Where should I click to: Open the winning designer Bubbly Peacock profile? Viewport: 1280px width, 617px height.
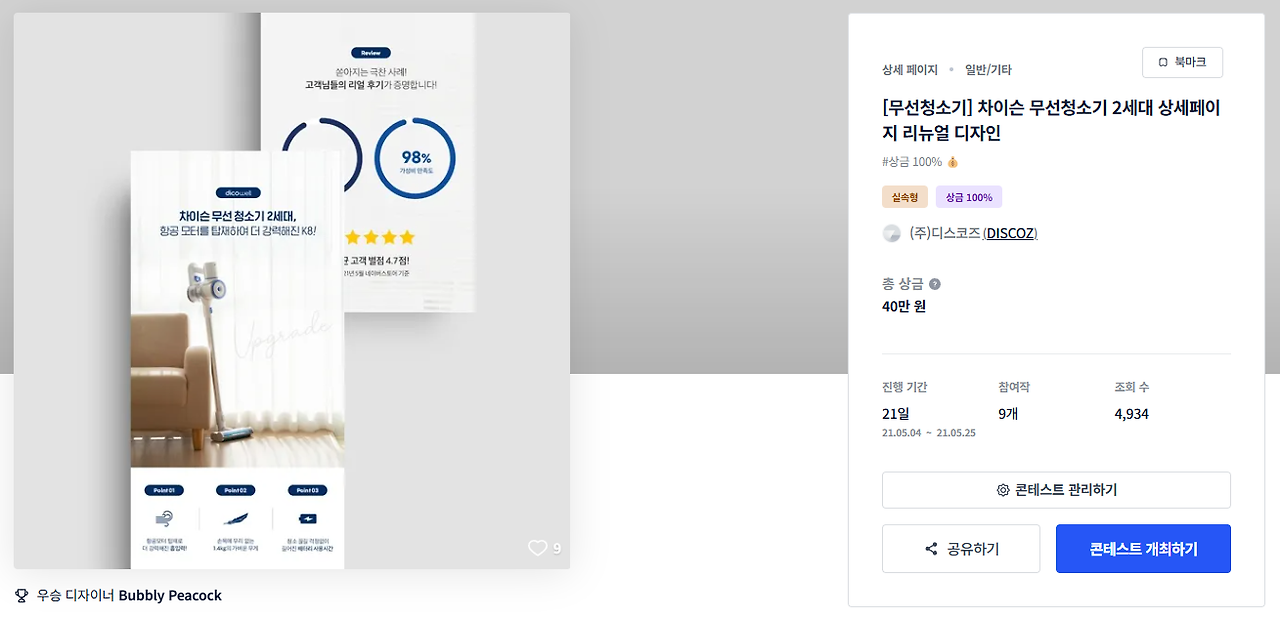pos(170,596)
